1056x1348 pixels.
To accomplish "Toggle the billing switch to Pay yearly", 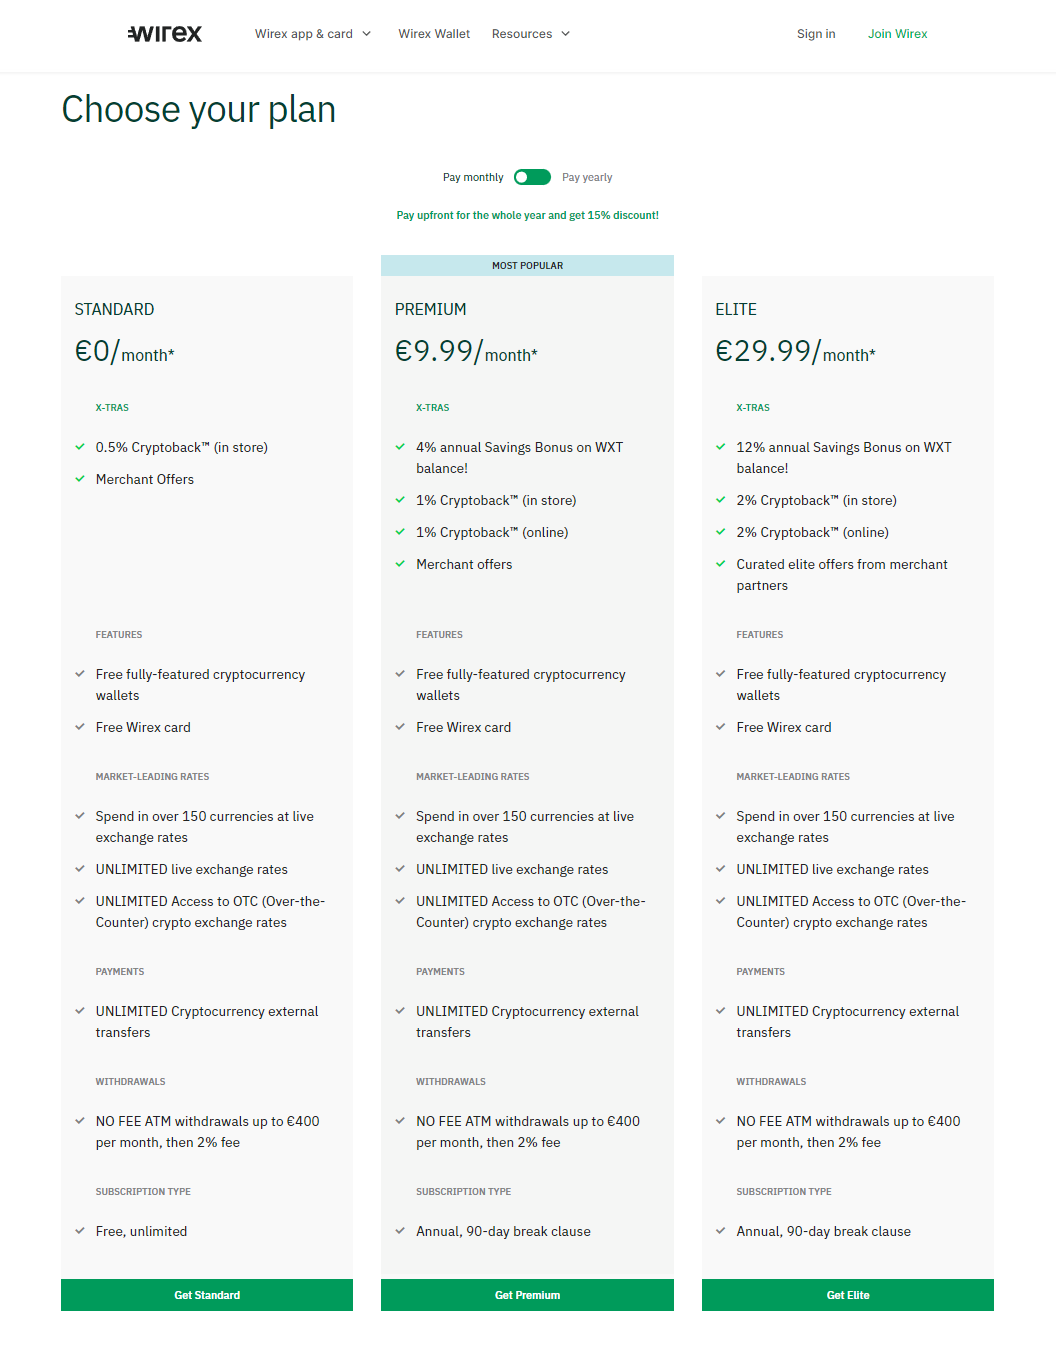I will pos(532,177).
